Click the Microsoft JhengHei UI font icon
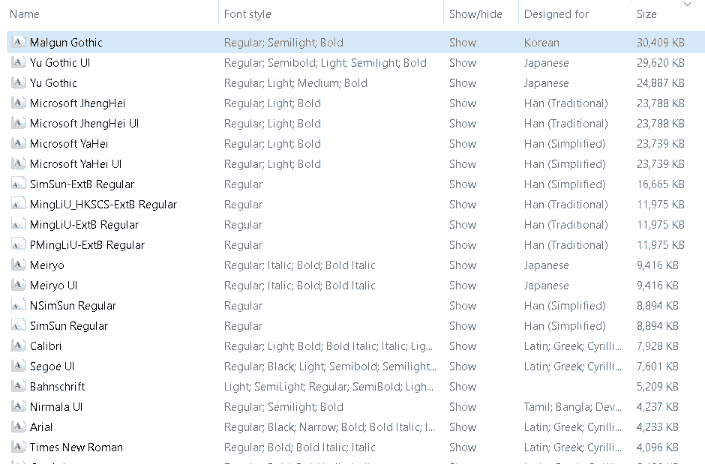This screenshot has width=705, height=464. point(18,123)
